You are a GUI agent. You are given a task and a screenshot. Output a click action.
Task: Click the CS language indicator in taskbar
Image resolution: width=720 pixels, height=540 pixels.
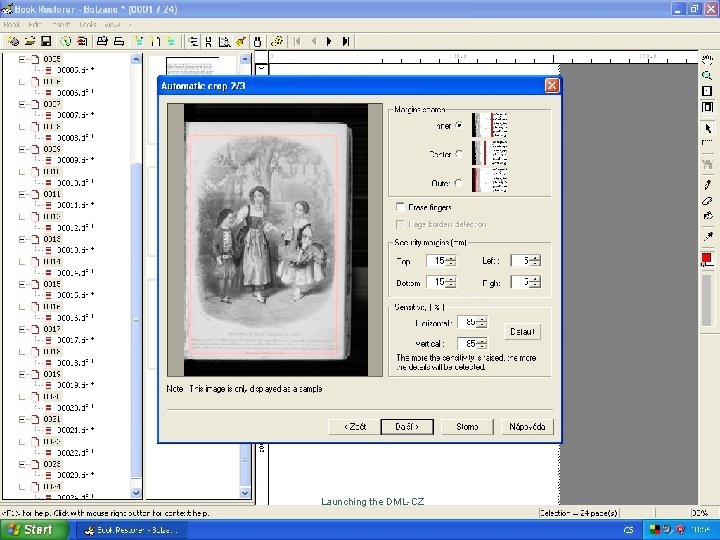pos(629,530)
